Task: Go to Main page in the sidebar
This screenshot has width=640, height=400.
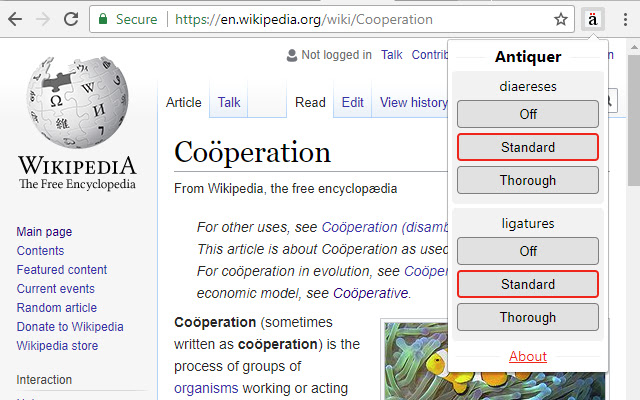Action: tap(44, 231)
